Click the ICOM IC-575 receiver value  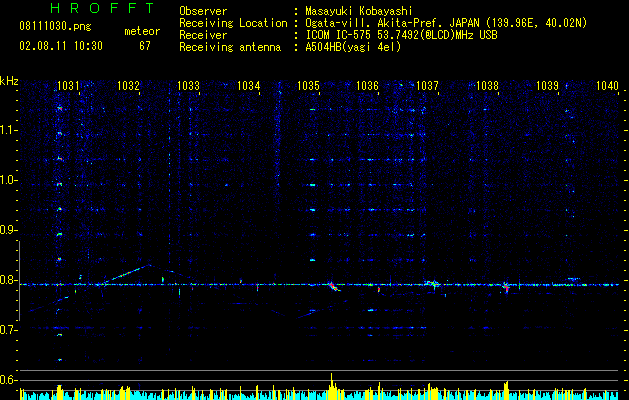click(x=401, y=35)
